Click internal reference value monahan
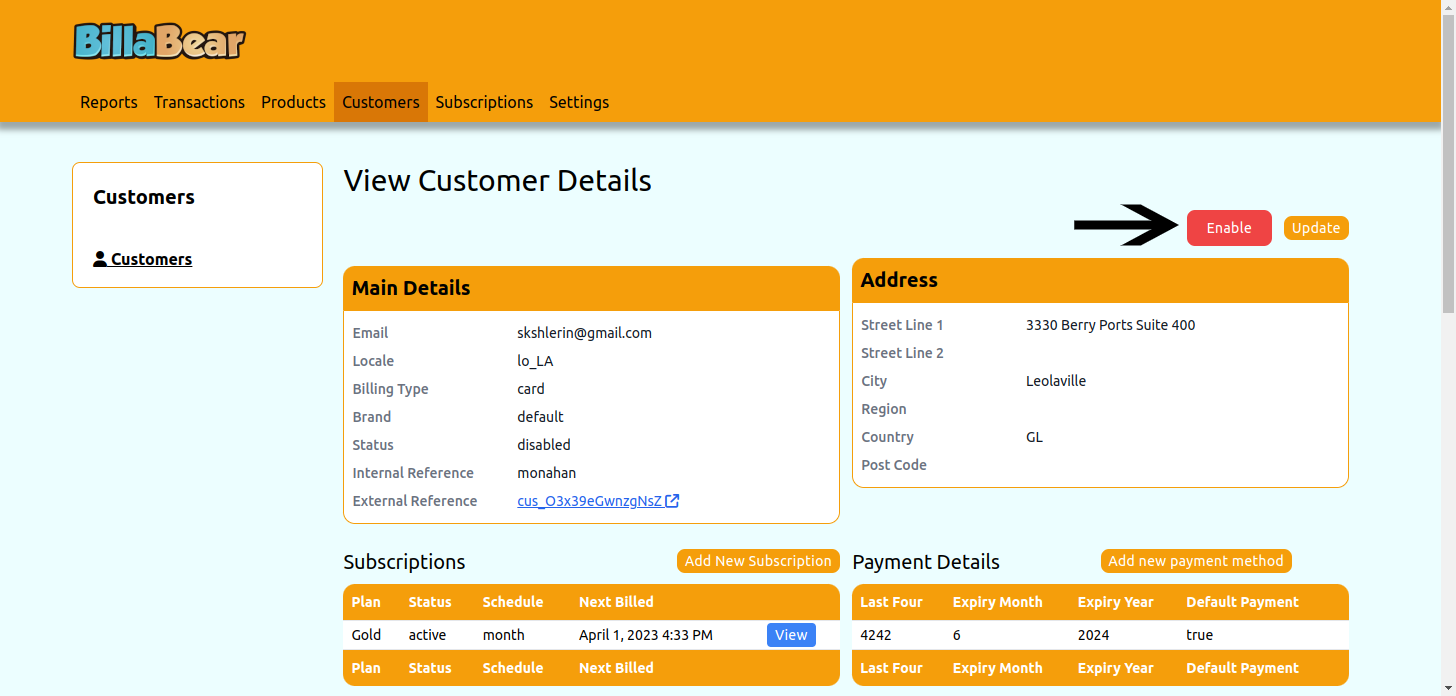This screenshot has width=1456, height=696. coord(546,473)
